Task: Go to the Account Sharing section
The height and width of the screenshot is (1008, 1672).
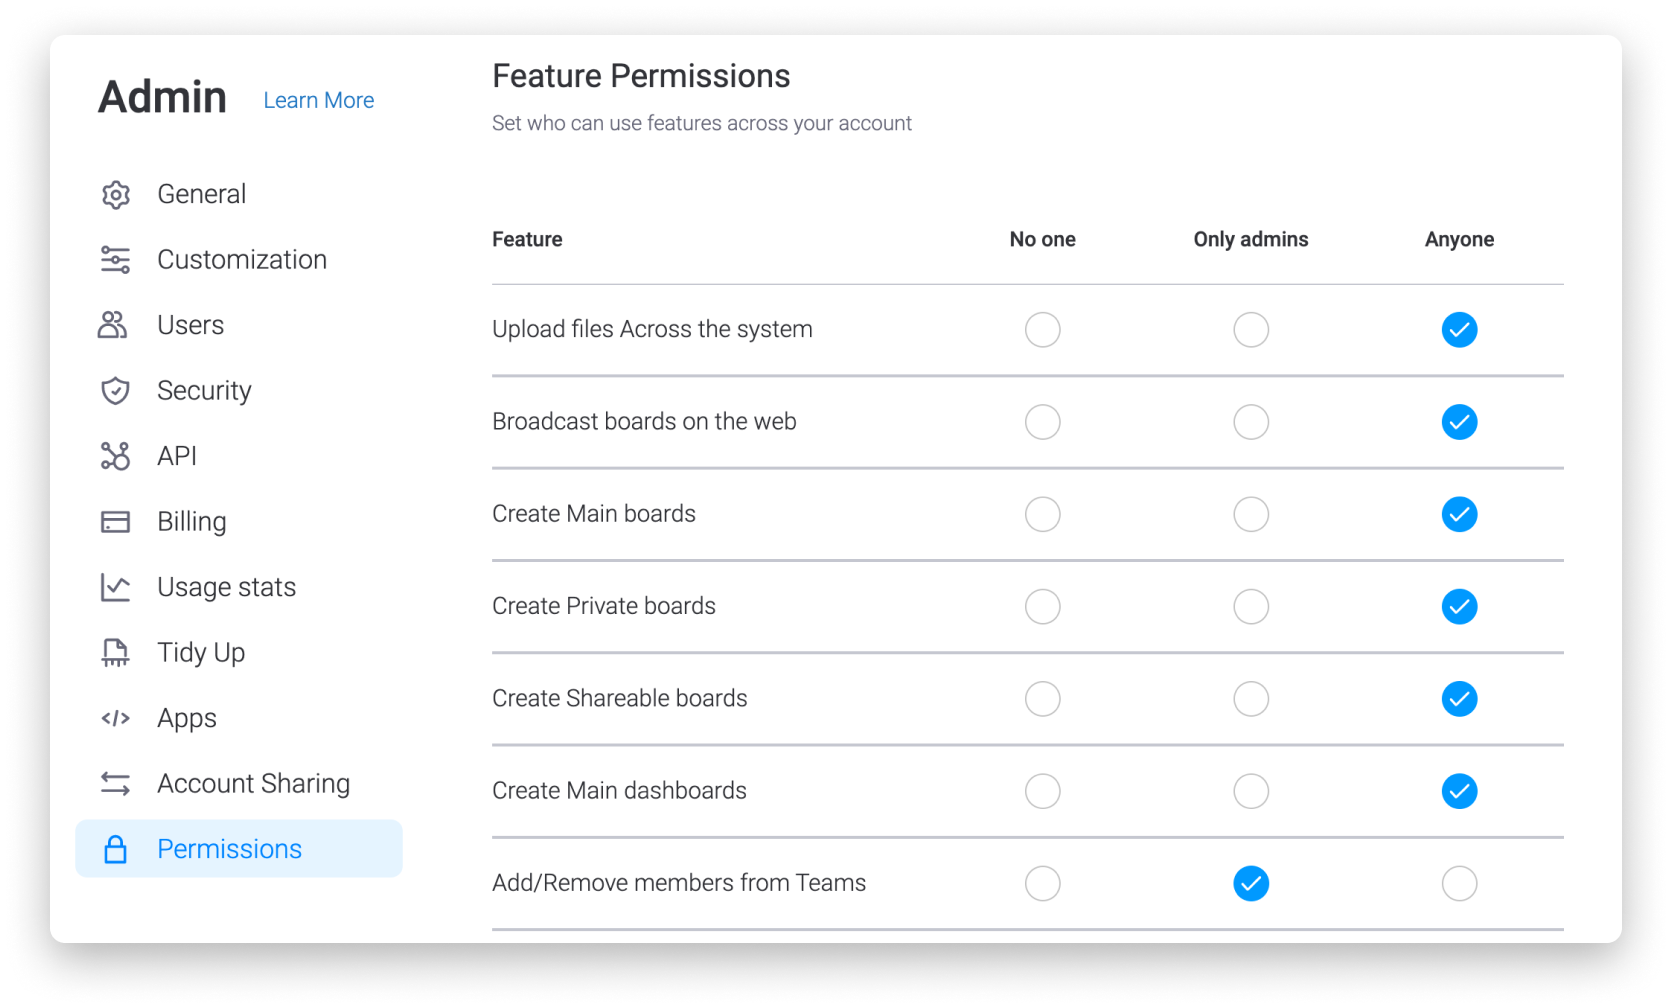Action: pos(254,784)
